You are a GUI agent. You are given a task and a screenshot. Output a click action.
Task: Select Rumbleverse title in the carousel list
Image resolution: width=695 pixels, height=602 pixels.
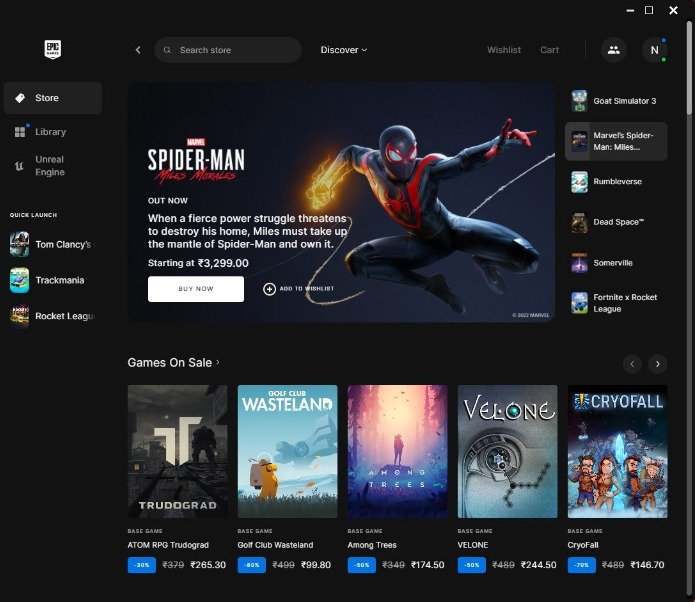point(617,182)
